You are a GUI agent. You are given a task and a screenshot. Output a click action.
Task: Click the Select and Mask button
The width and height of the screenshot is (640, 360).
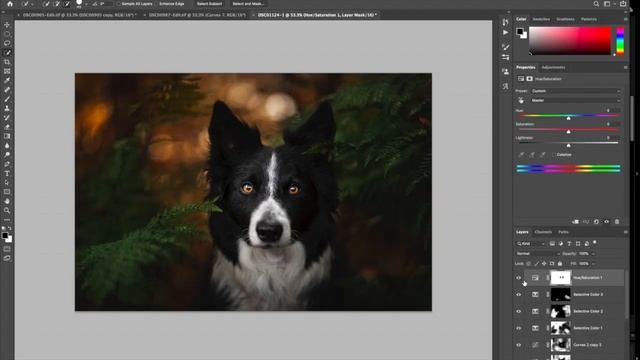point(248,4)
